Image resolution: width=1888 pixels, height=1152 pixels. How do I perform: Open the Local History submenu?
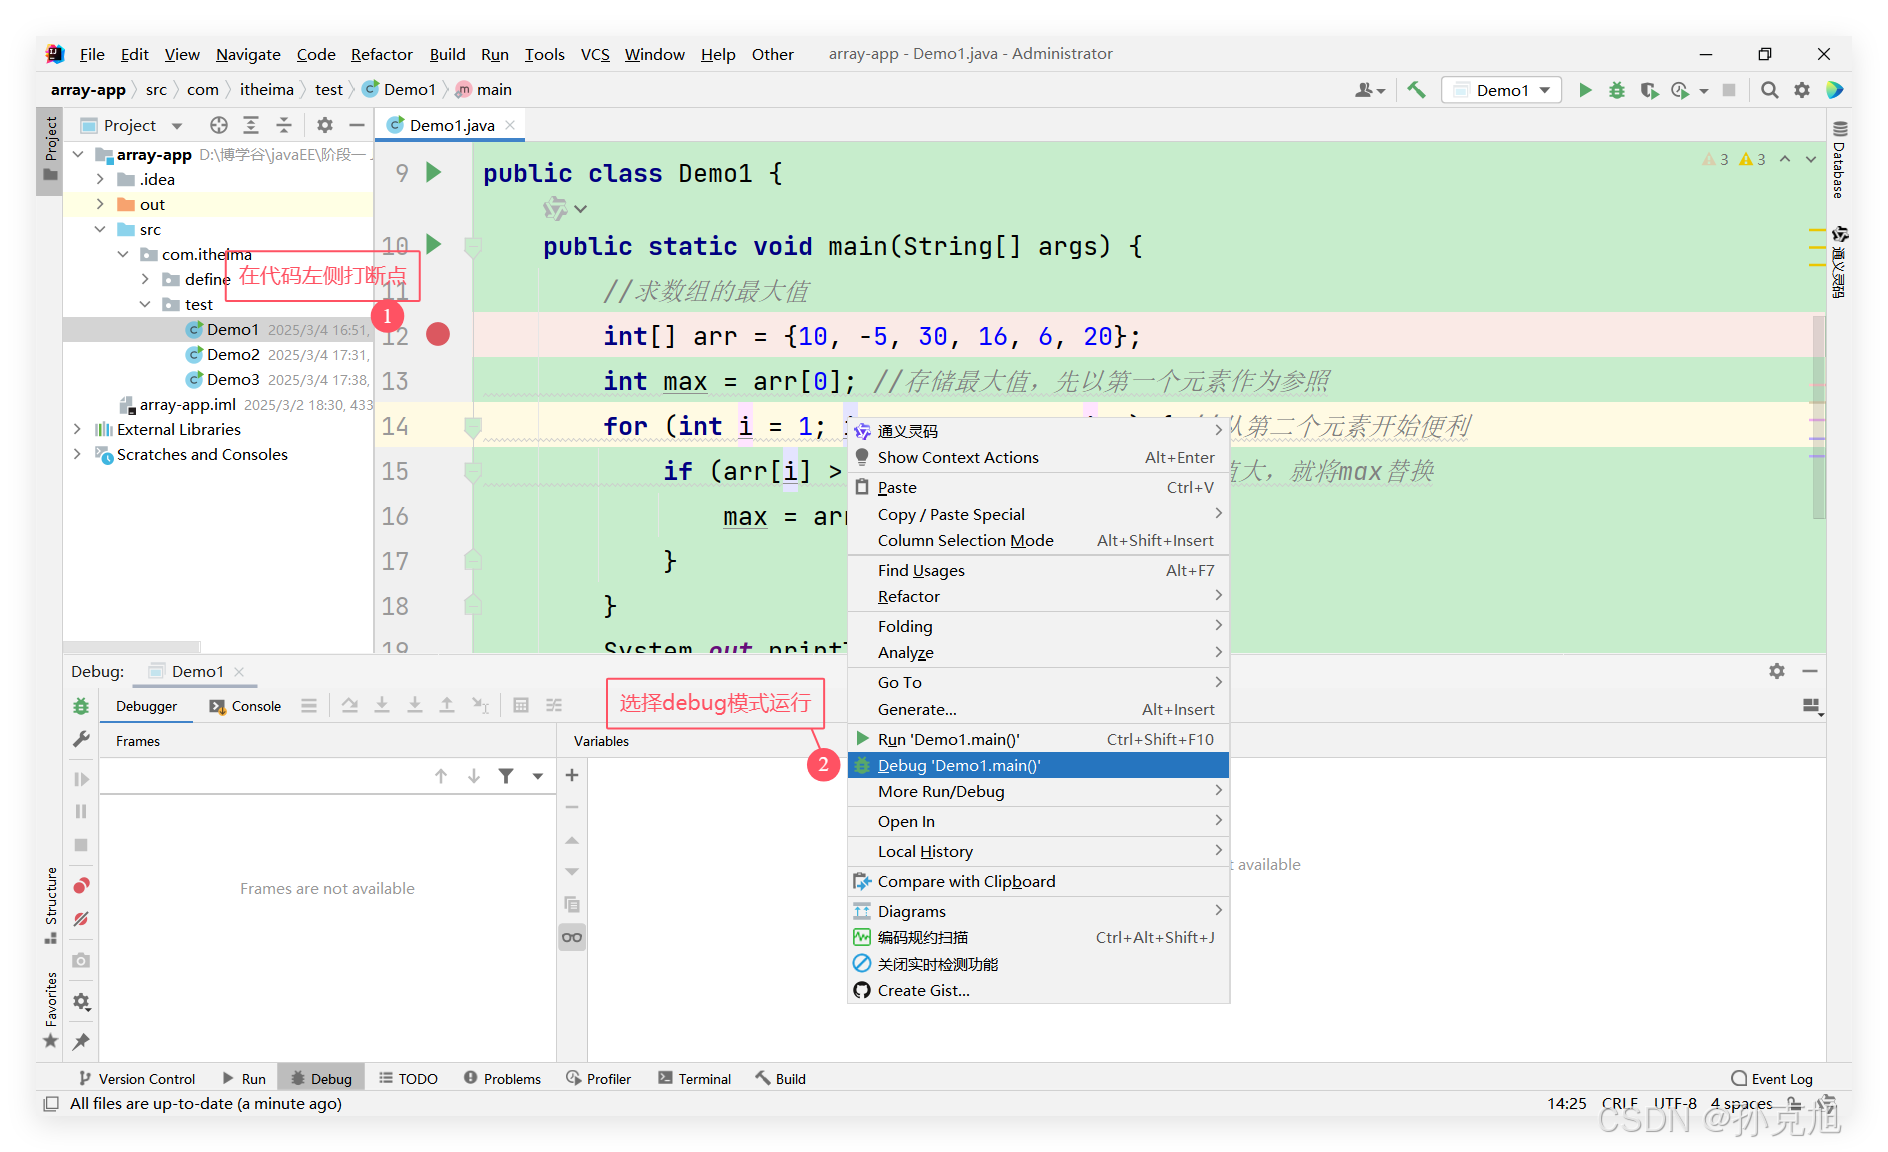(x=1038, y=851)
